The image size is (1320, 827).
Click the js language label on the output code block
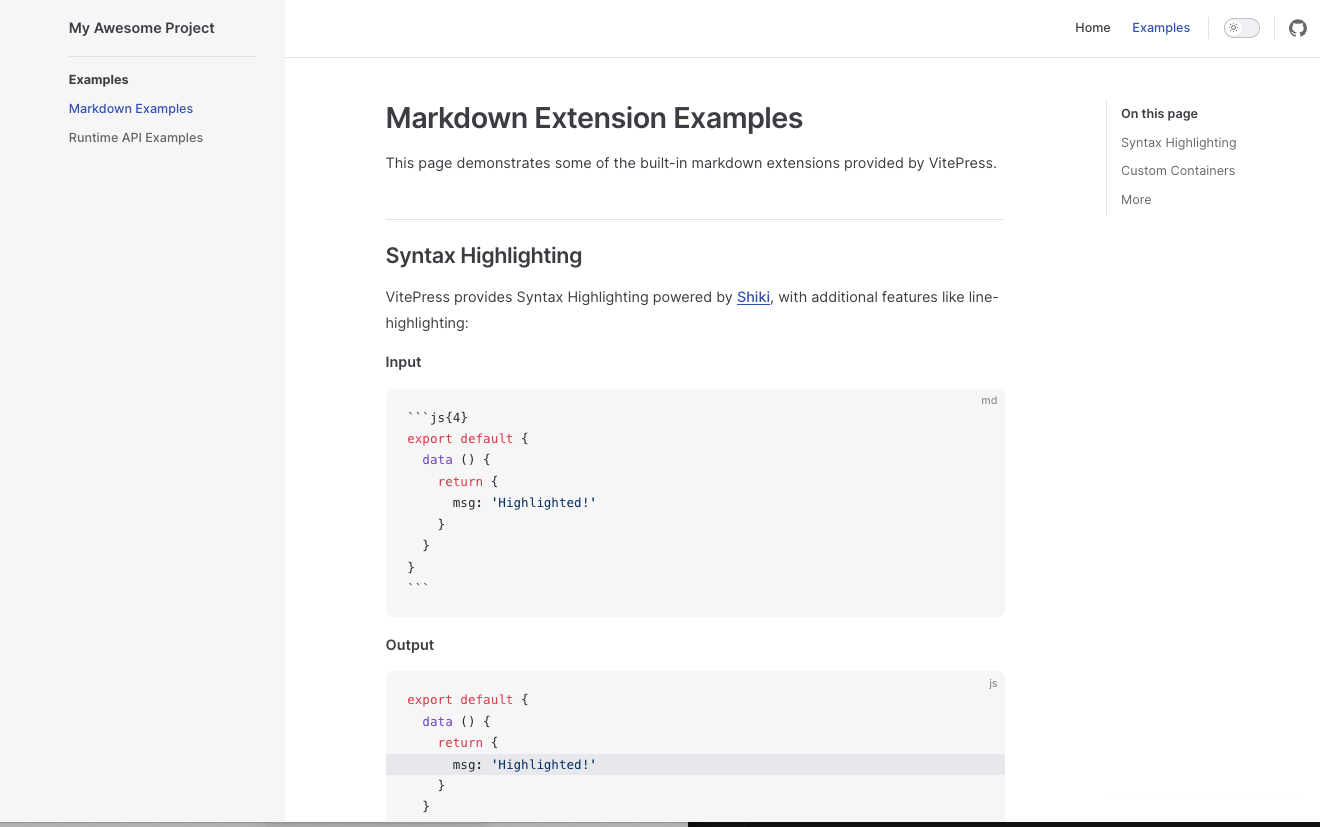(992, 684)
